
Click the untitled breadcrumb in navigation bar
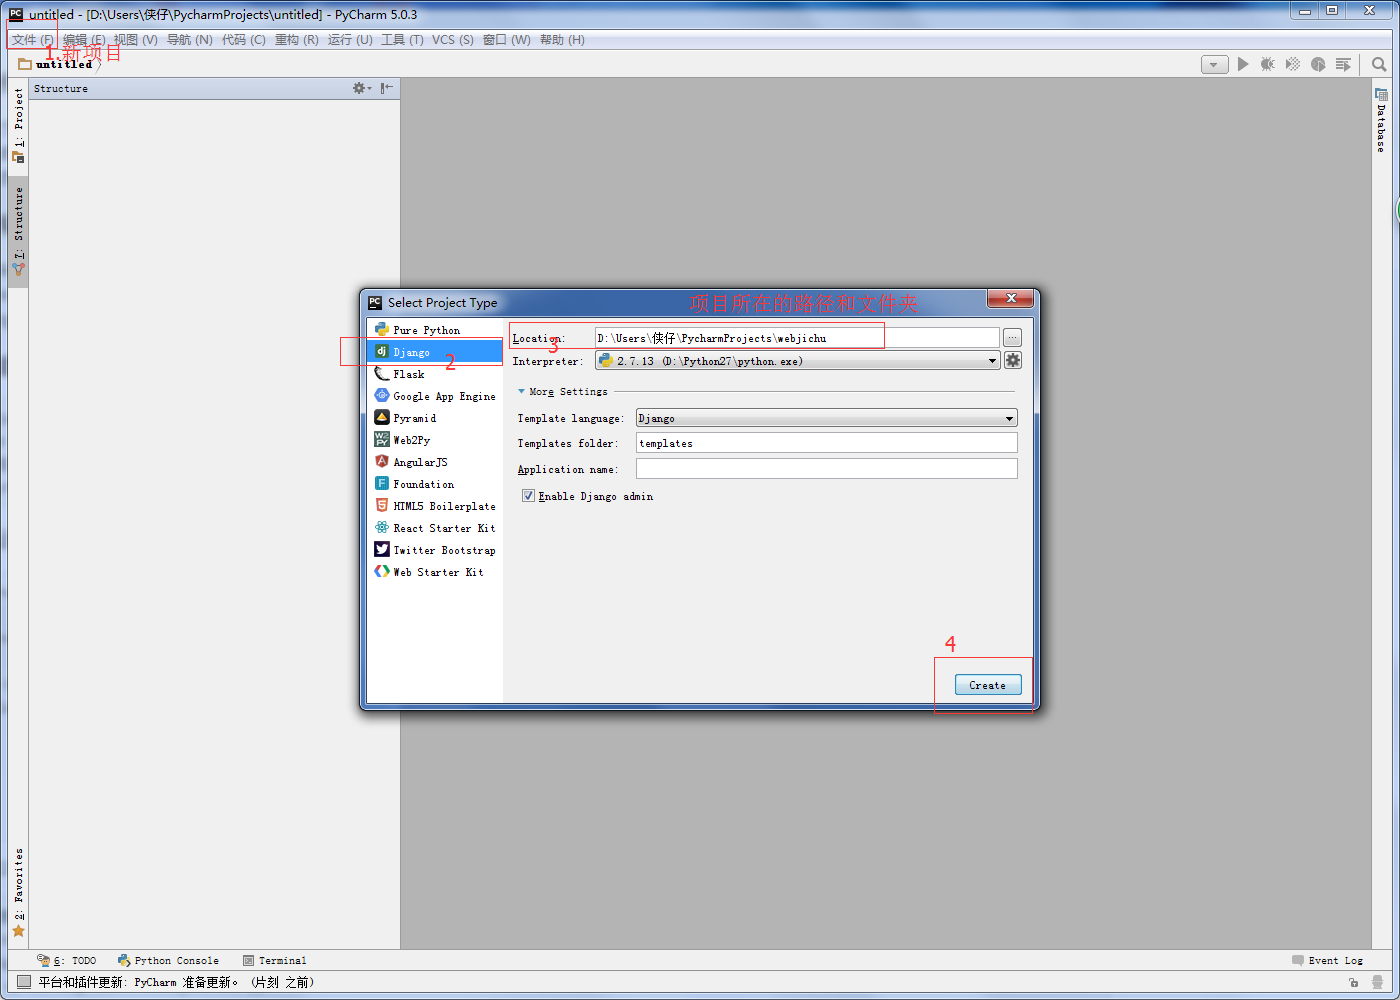[56, 64]
